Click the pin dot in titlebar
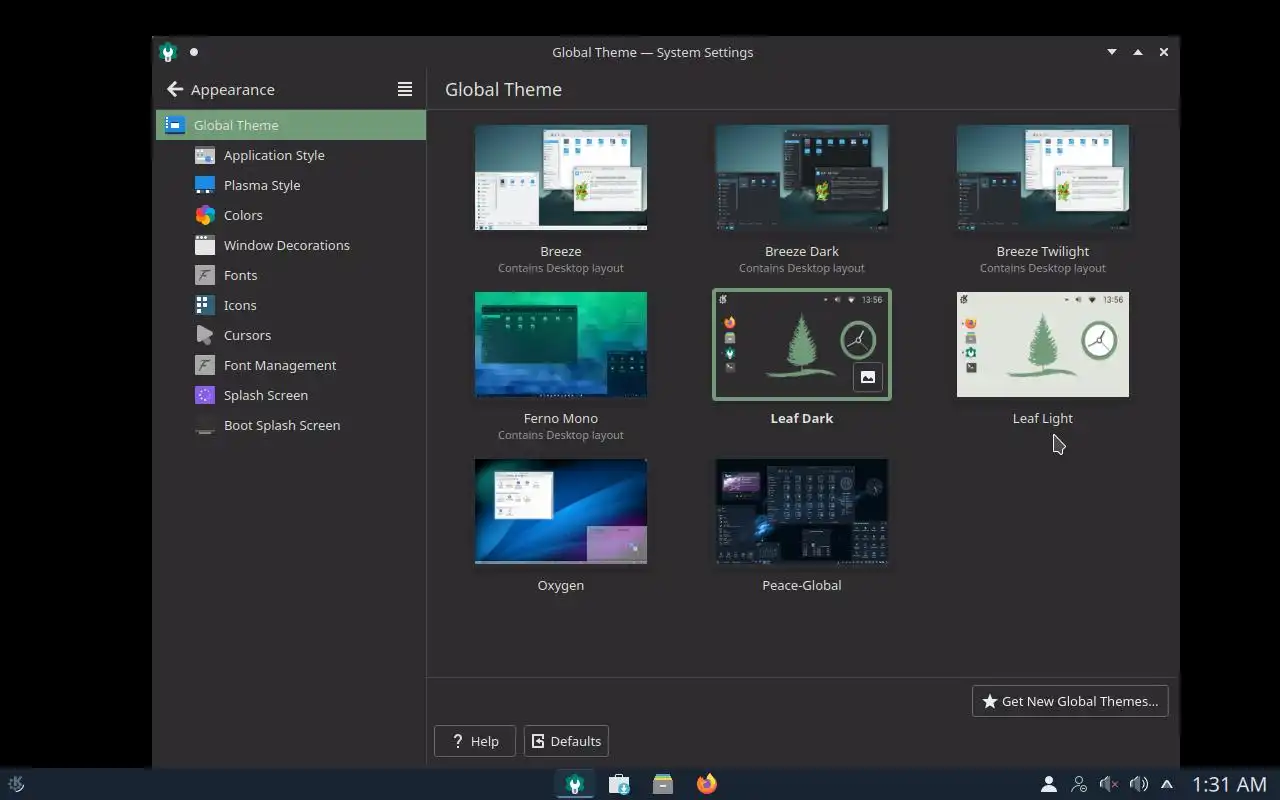The height and width of the screenshot is (800, 1280). 194,52
